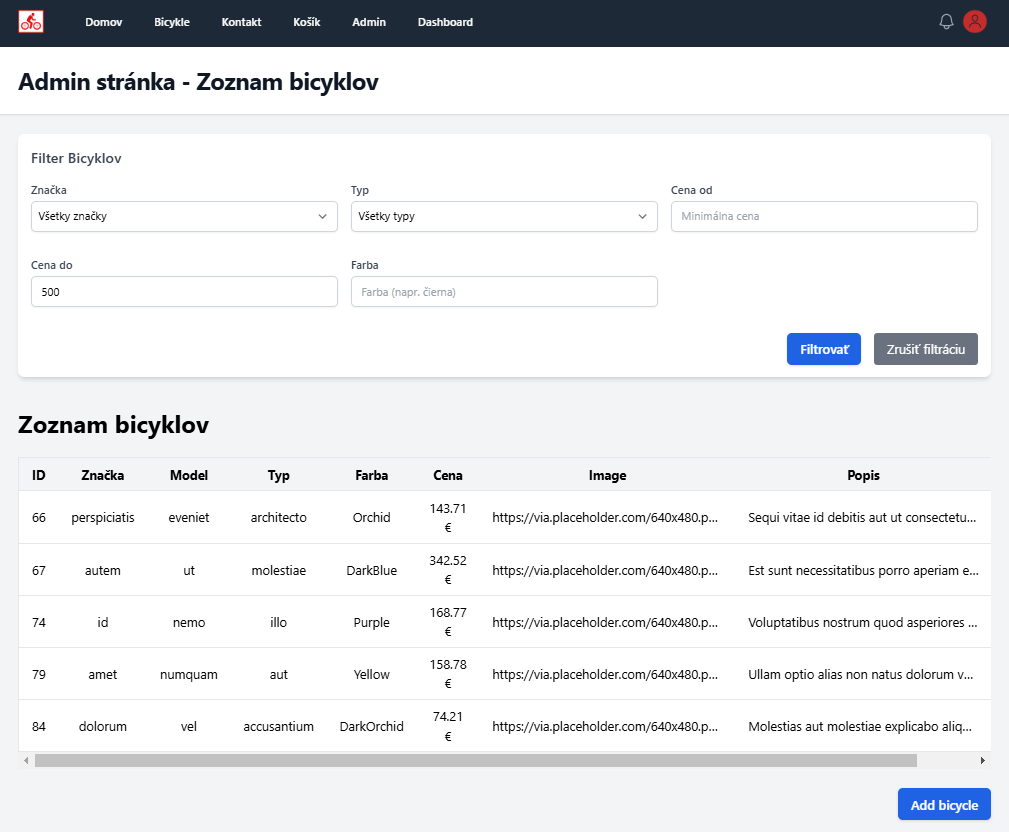The height and width of the screenshot is (832, 1009).
Task: Click the Cena column header
Action: pyautogui.click(x=448, y=475)
